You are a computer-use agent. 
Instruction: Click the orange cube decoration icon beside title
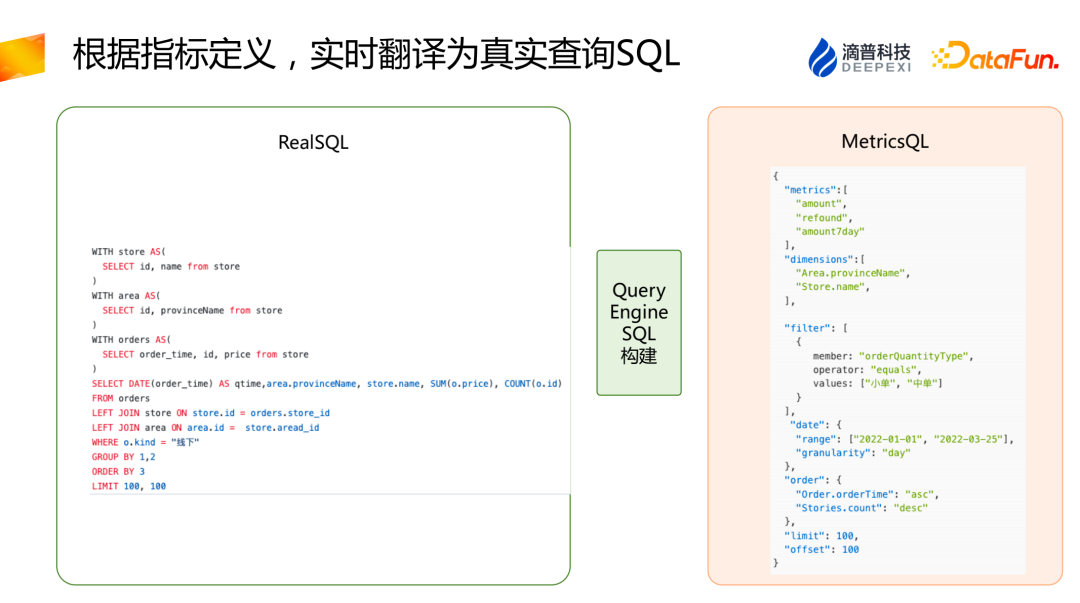22,57
